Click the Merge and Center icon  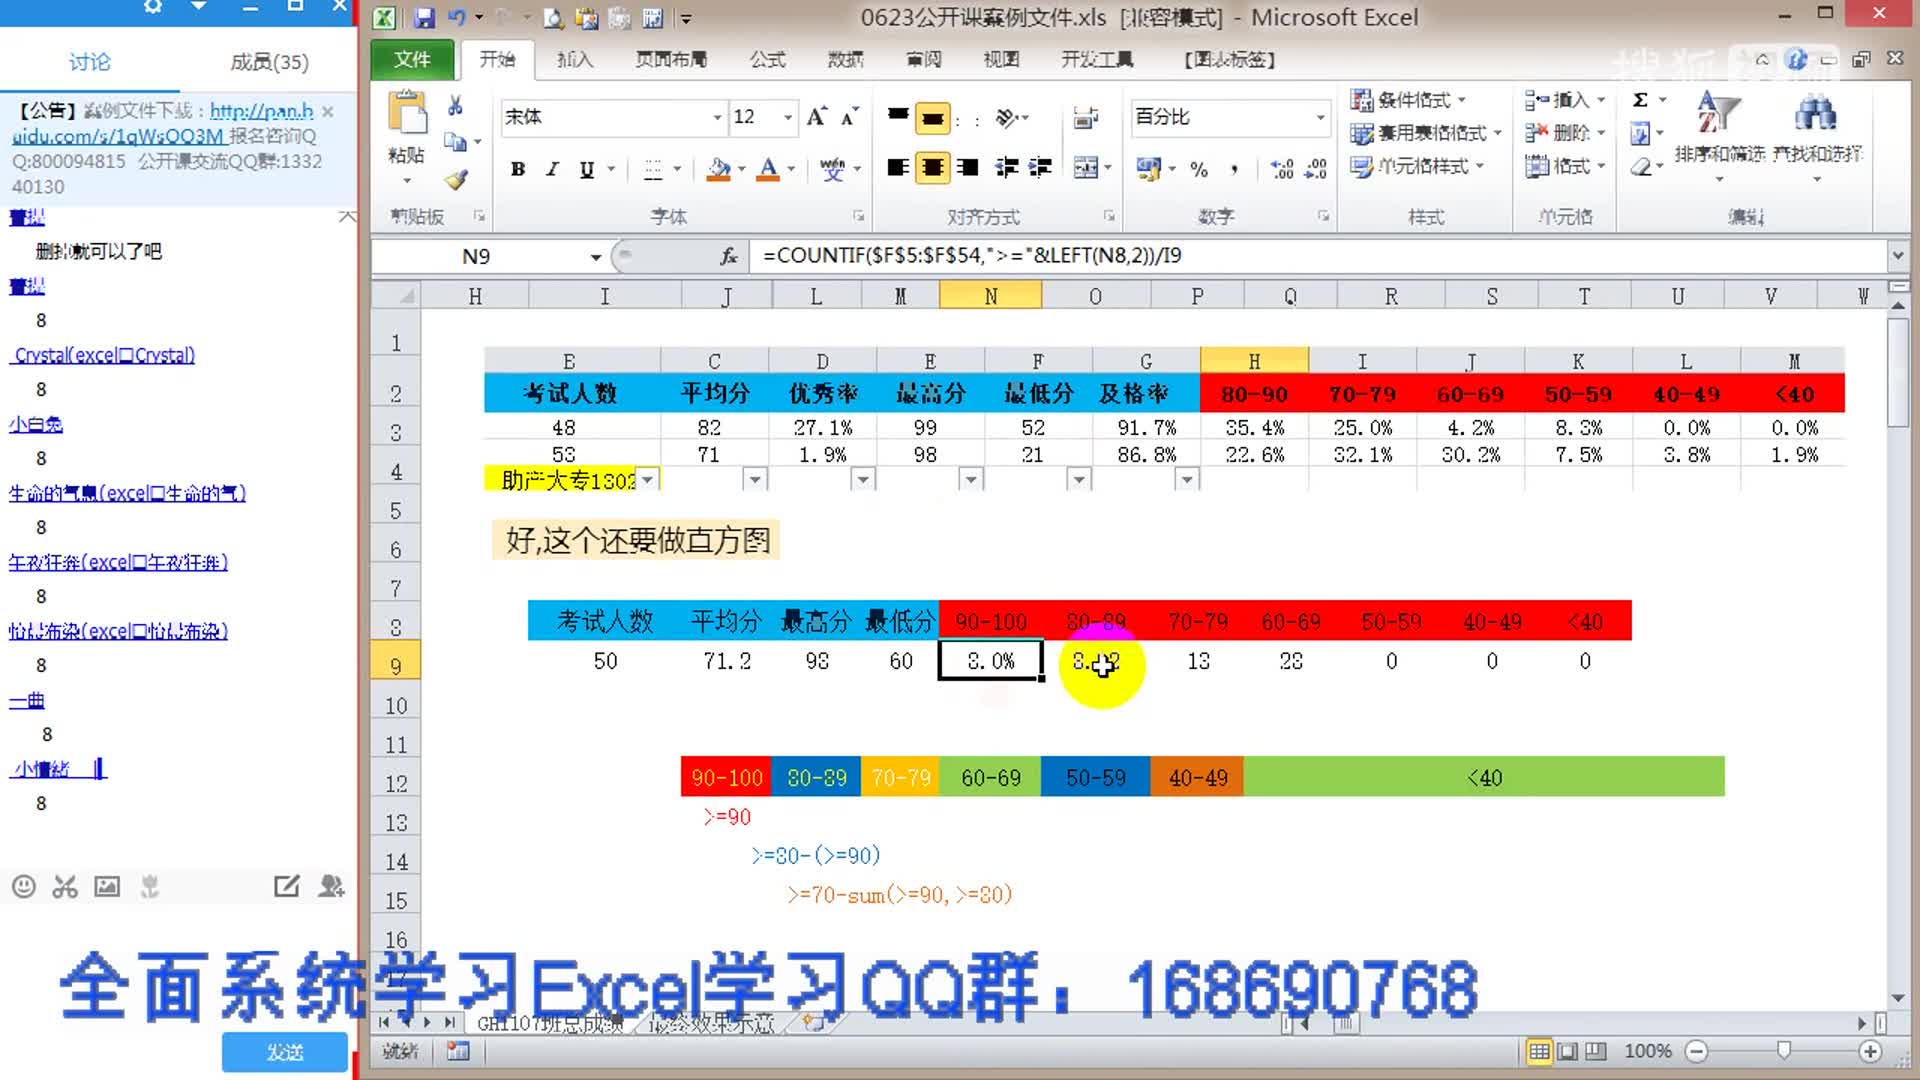pyautogui.click(x=1086, y=168)
